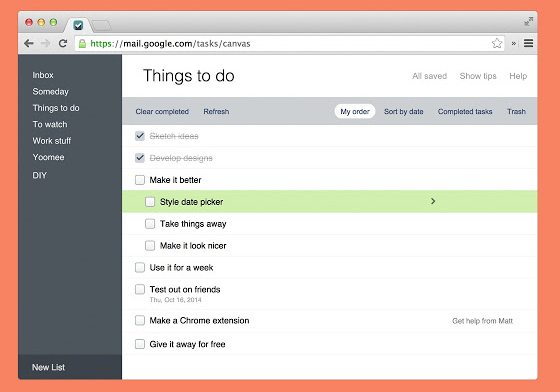560x392 pixels.
Task: Check off Use it for a week
Action: [x=140, y=267]
